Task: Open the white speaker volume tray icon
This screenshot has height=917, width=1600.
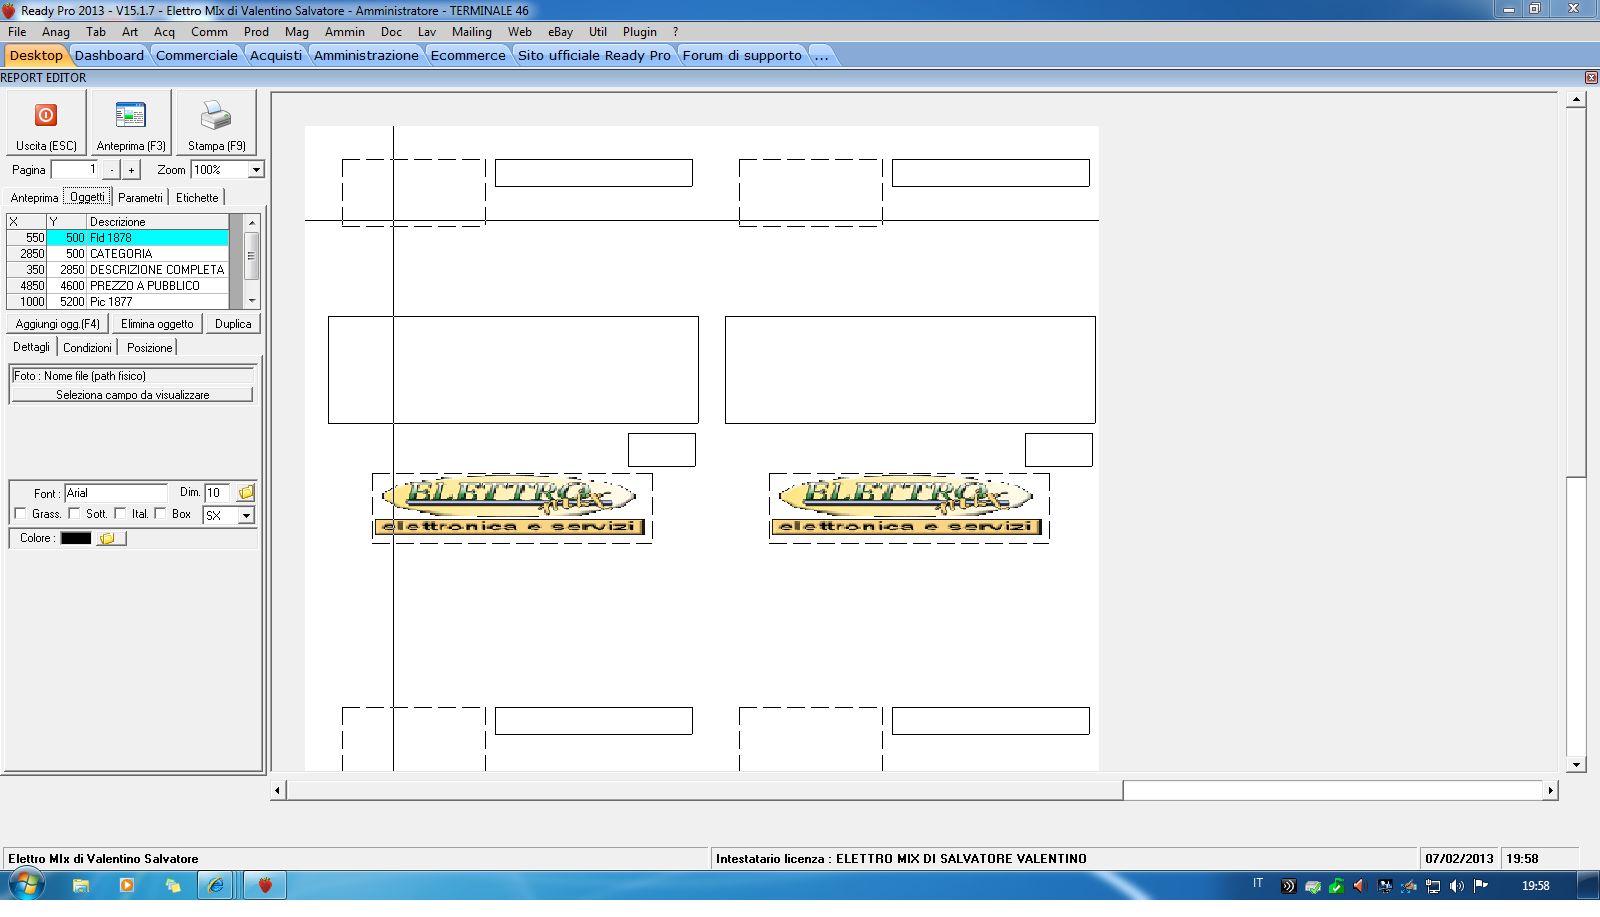Action: (1457, 886)
